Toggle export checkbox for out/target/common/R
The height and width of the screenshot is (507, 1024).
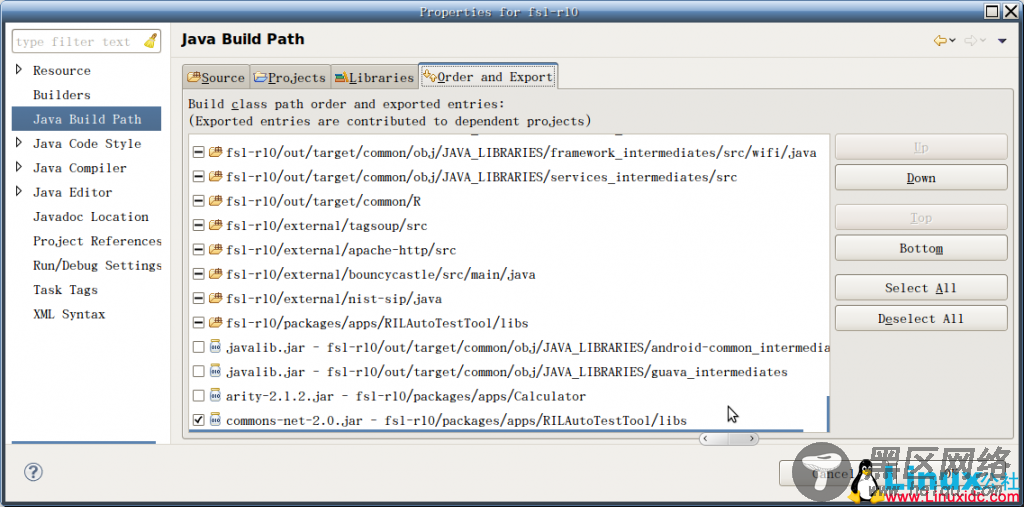(x=199, y=201)
